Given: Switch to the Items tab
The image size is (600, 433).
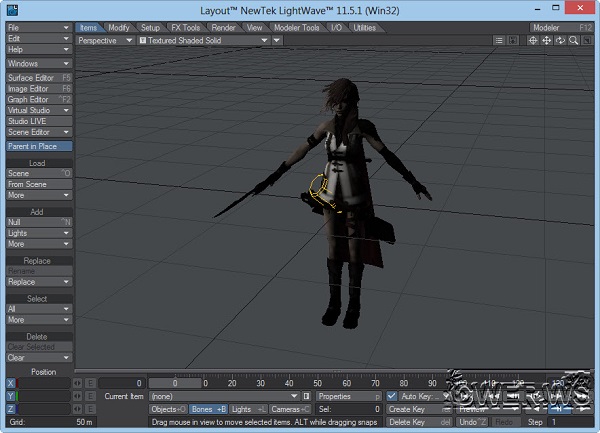Looking at the screenshot, I should 89,28.
